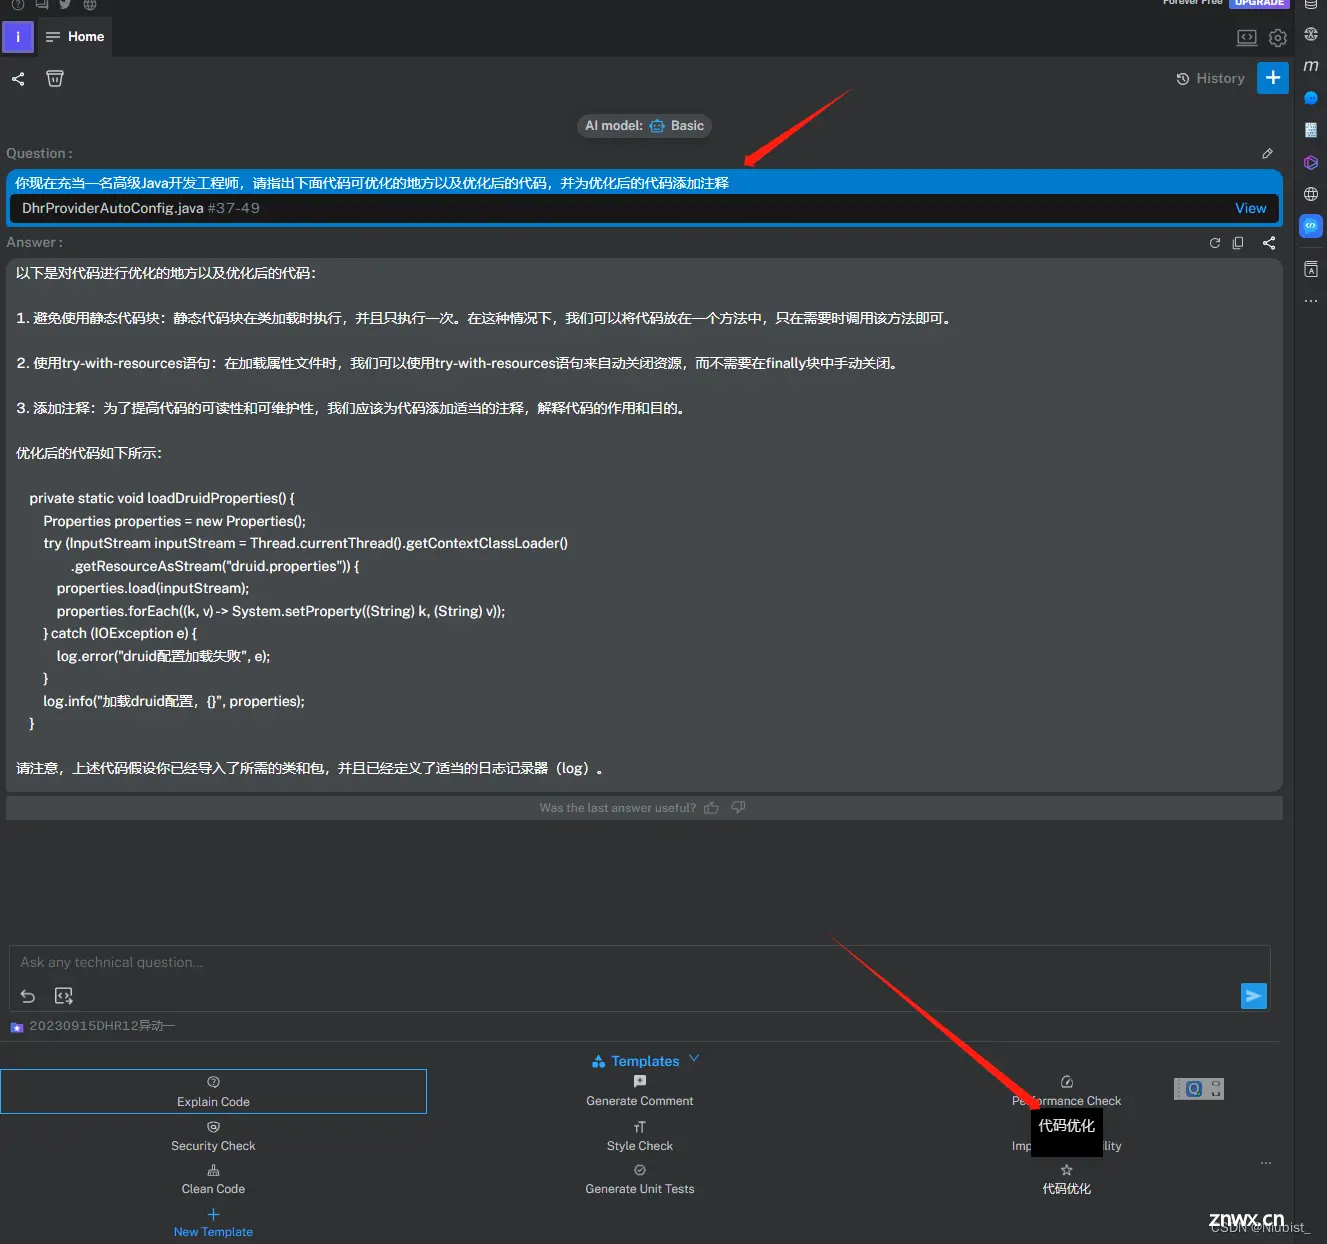Viewport: 1327px width, 1244px height.
Task: Click the line "private static void loadDruidProperties() {"
Action: [162, 498]
